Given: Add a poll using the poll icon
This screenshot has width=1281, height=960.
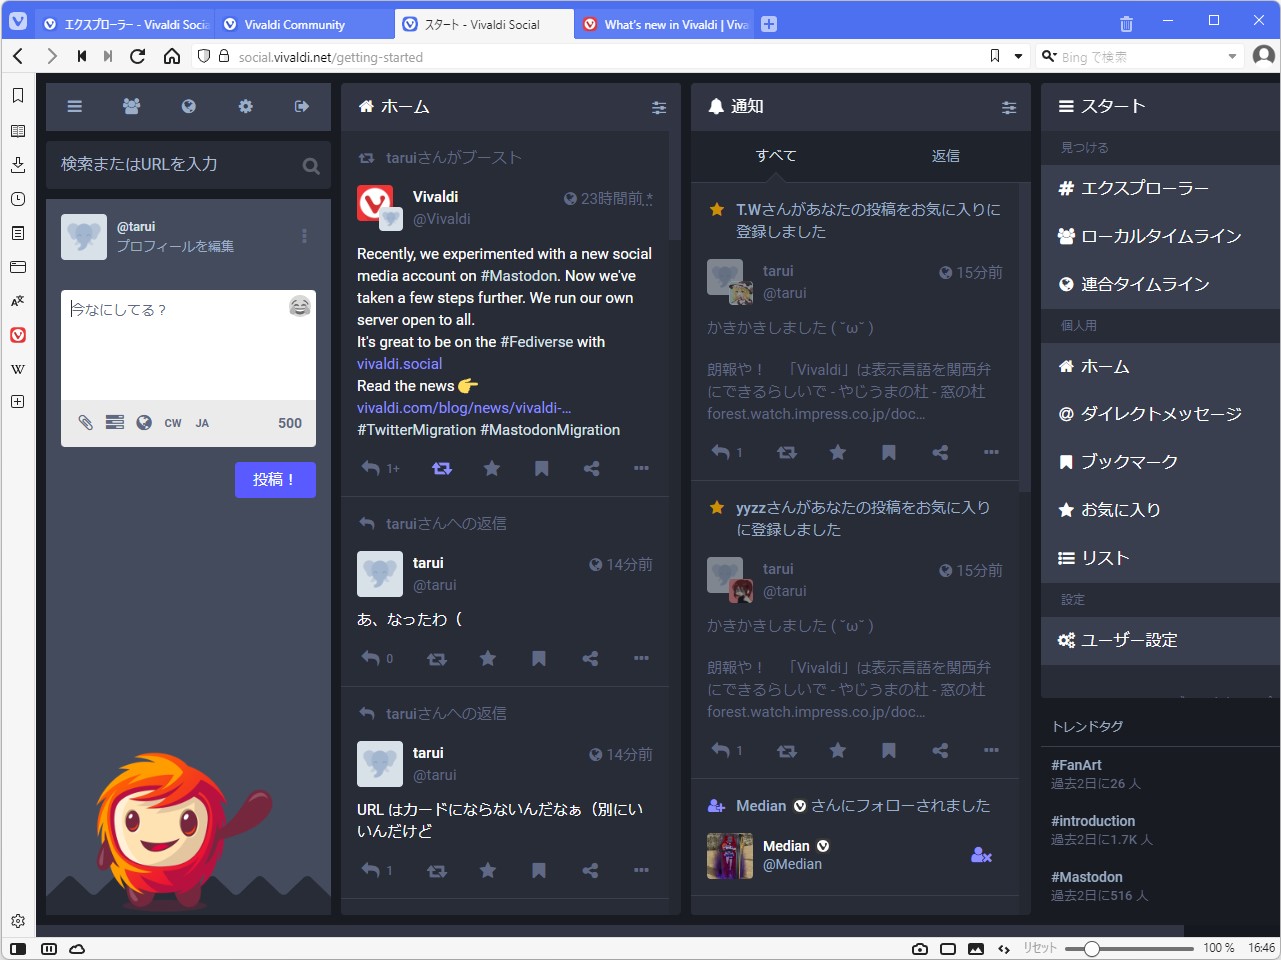Looking at the screenshot, I should pos(113,423).
